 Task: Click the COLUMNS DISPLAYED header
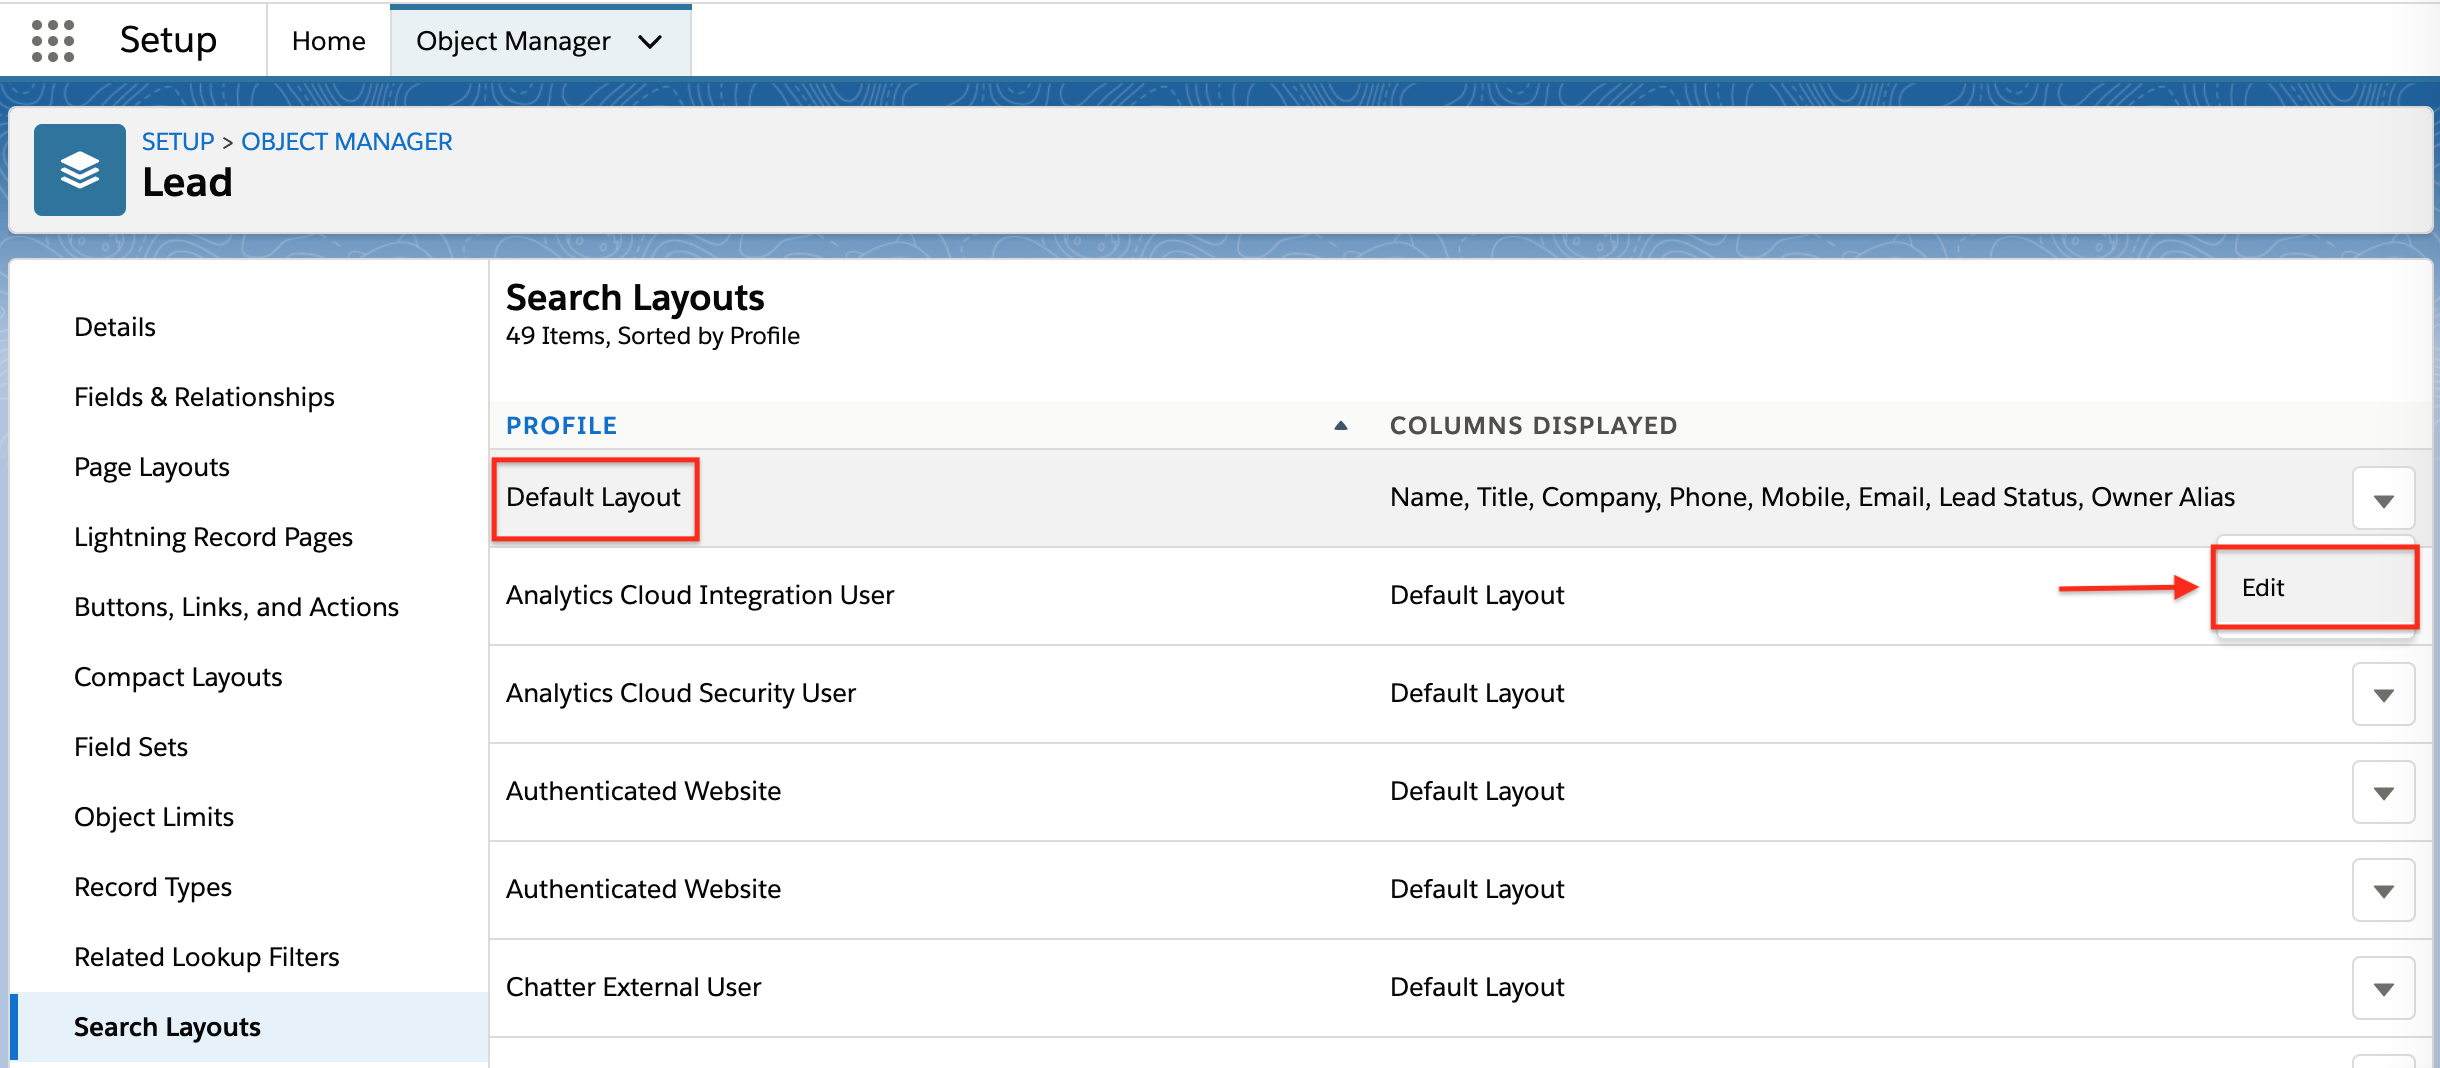(1534, 426)
